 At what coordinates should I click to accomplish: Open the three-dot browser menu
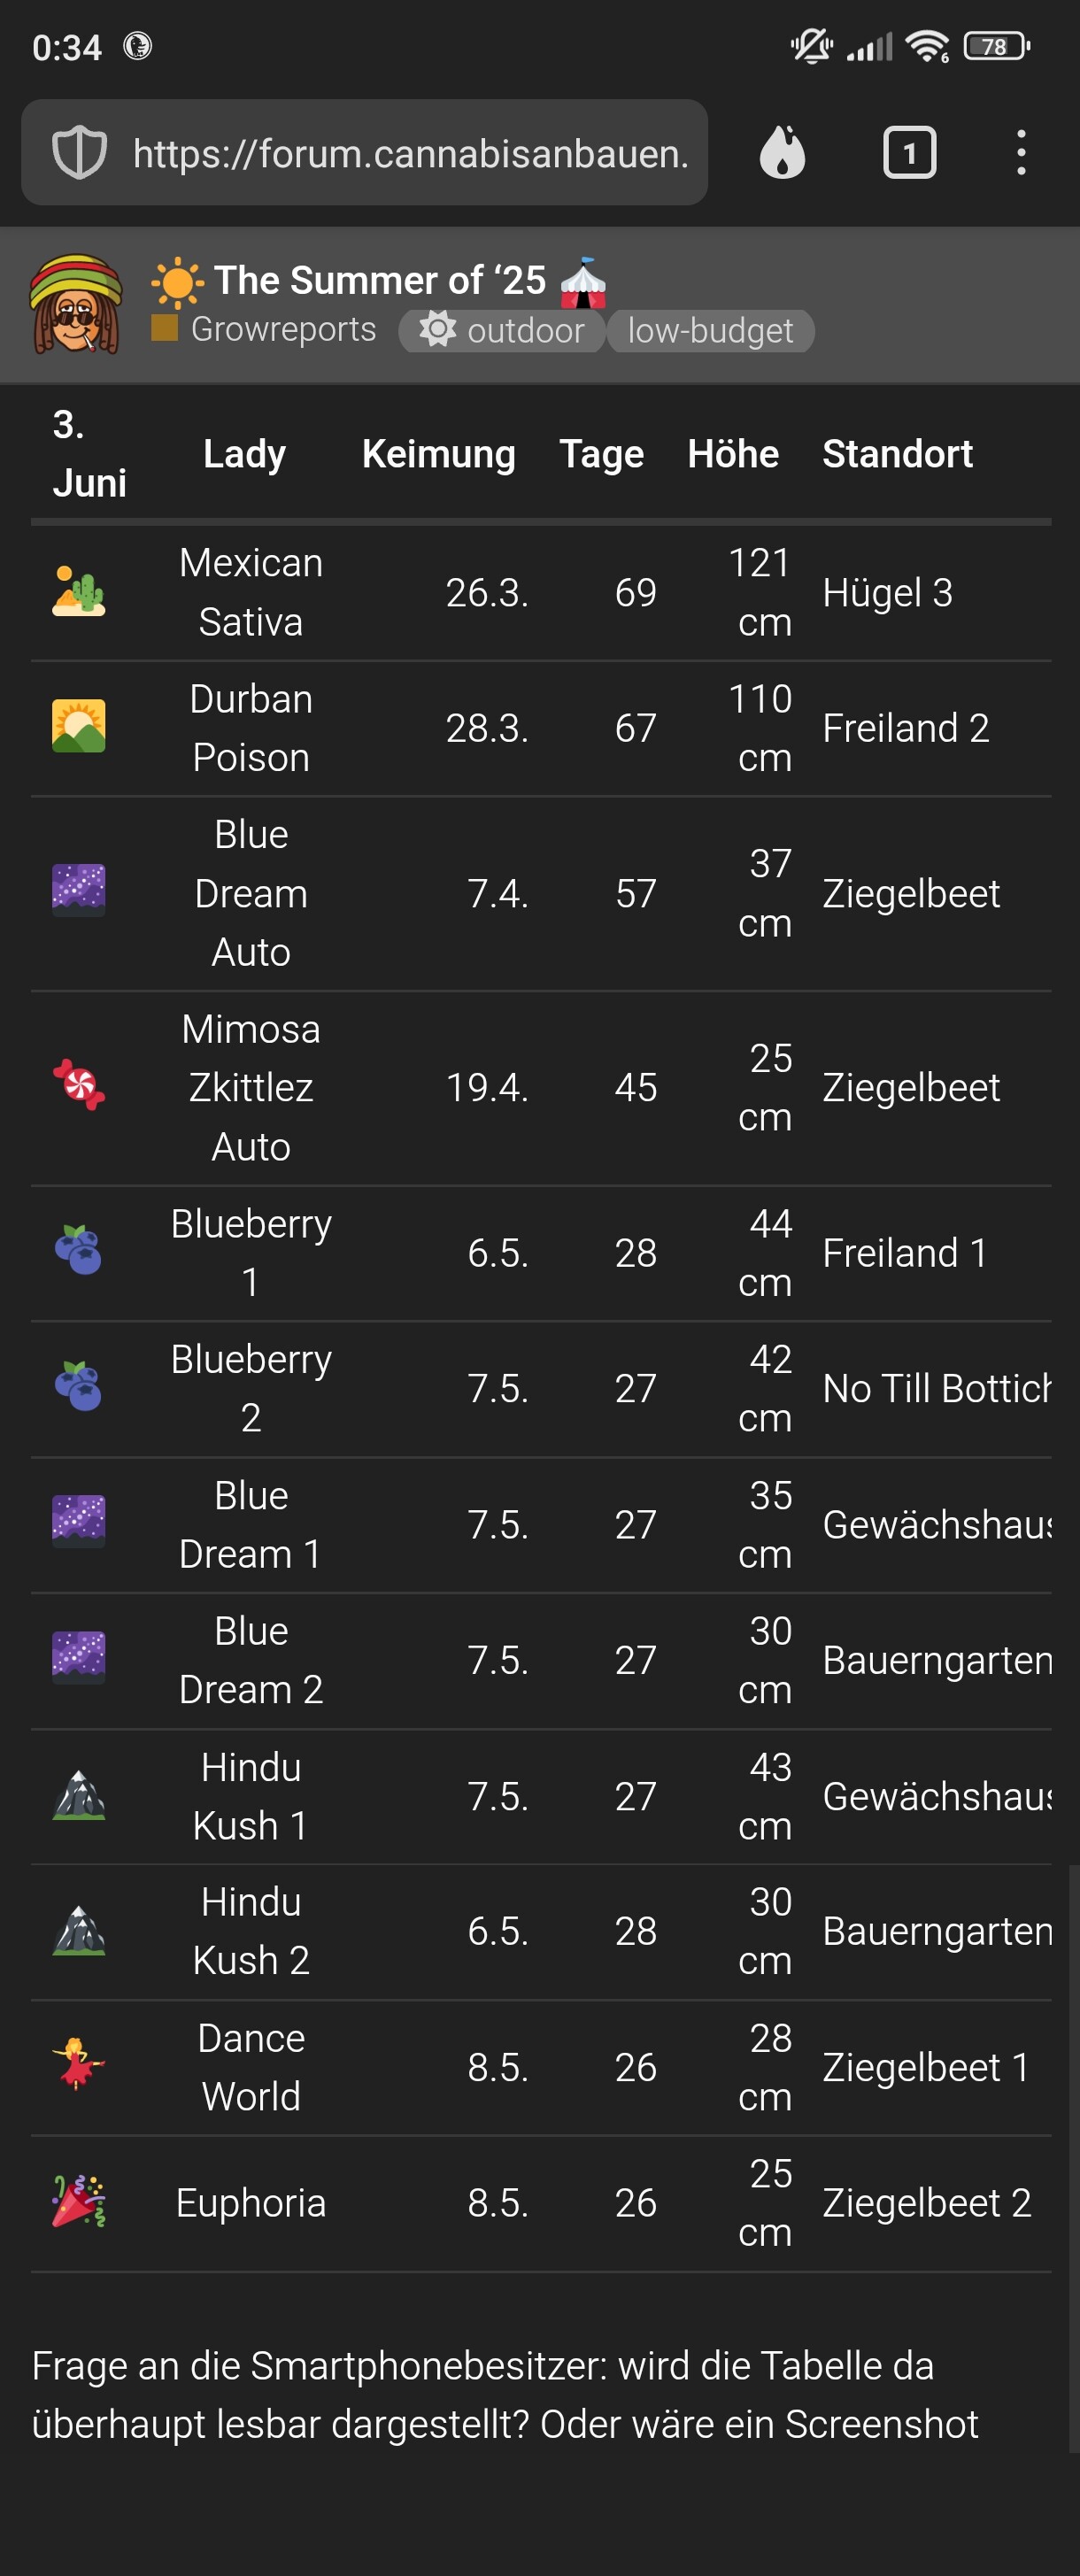click(x=1020, y=153)
